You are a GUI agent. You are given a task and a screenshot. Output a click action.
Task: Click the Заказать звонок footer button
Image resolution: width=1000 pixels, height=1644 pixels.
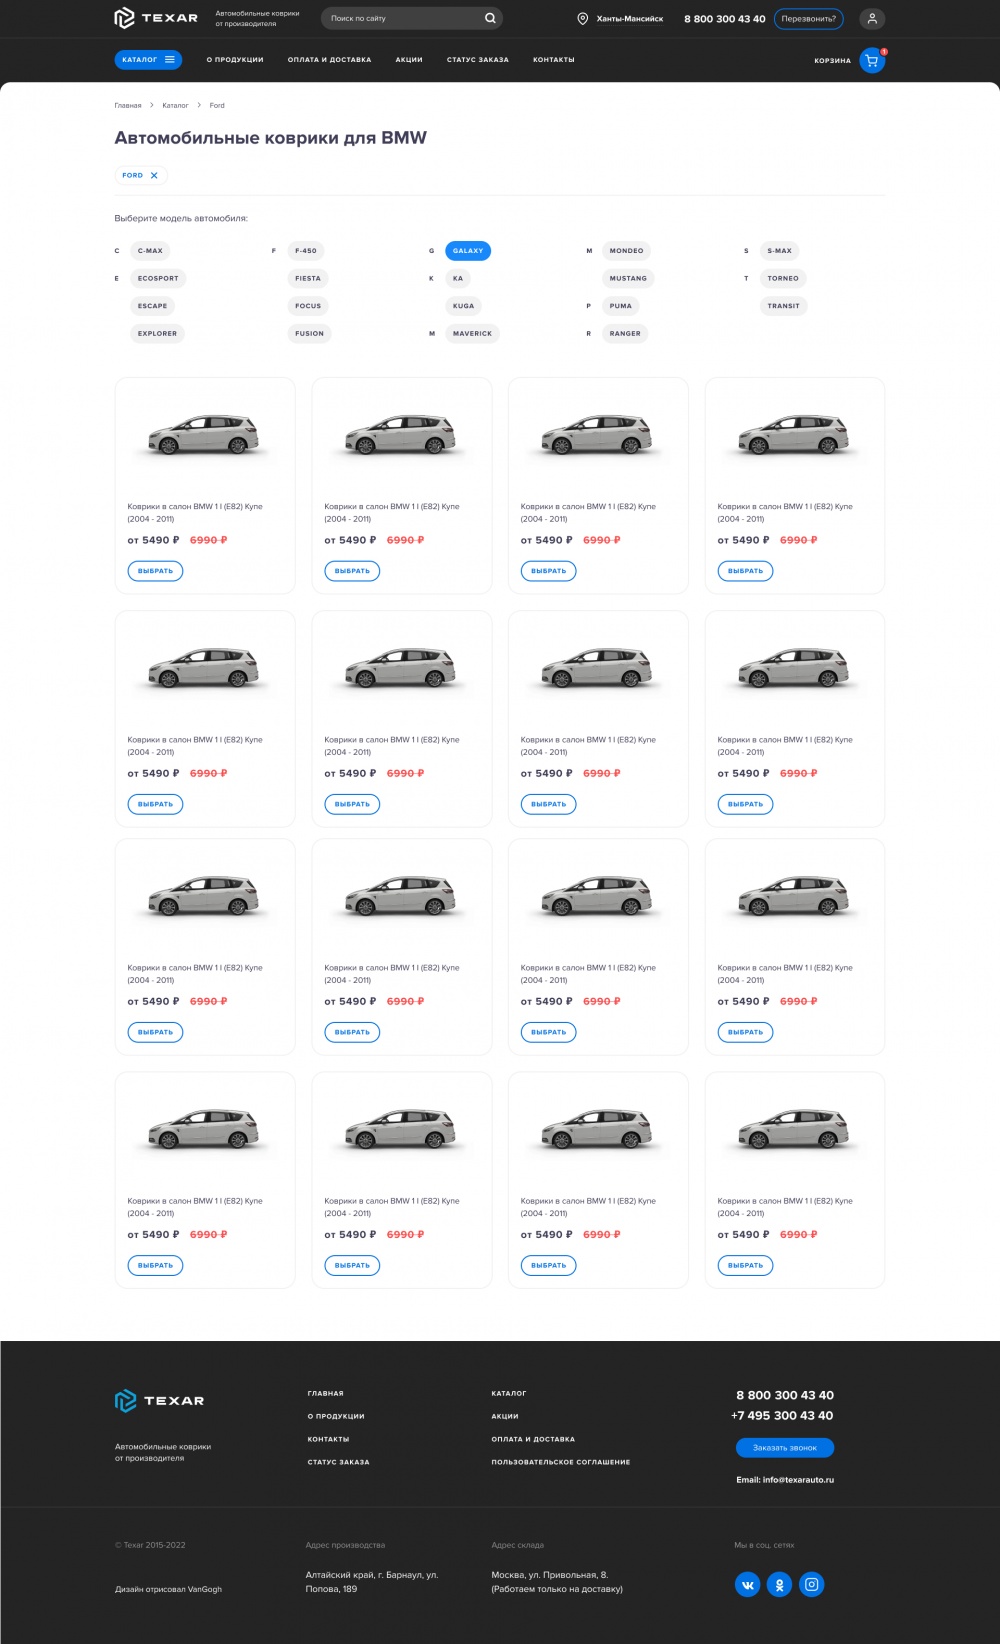(x=785, y=1447)
